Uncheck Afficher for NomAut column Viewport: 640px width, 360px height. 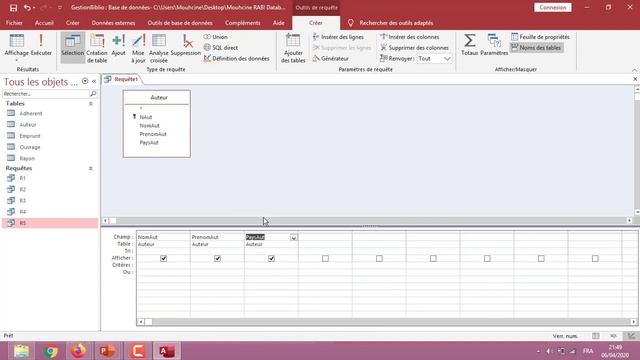coord(164,258)
